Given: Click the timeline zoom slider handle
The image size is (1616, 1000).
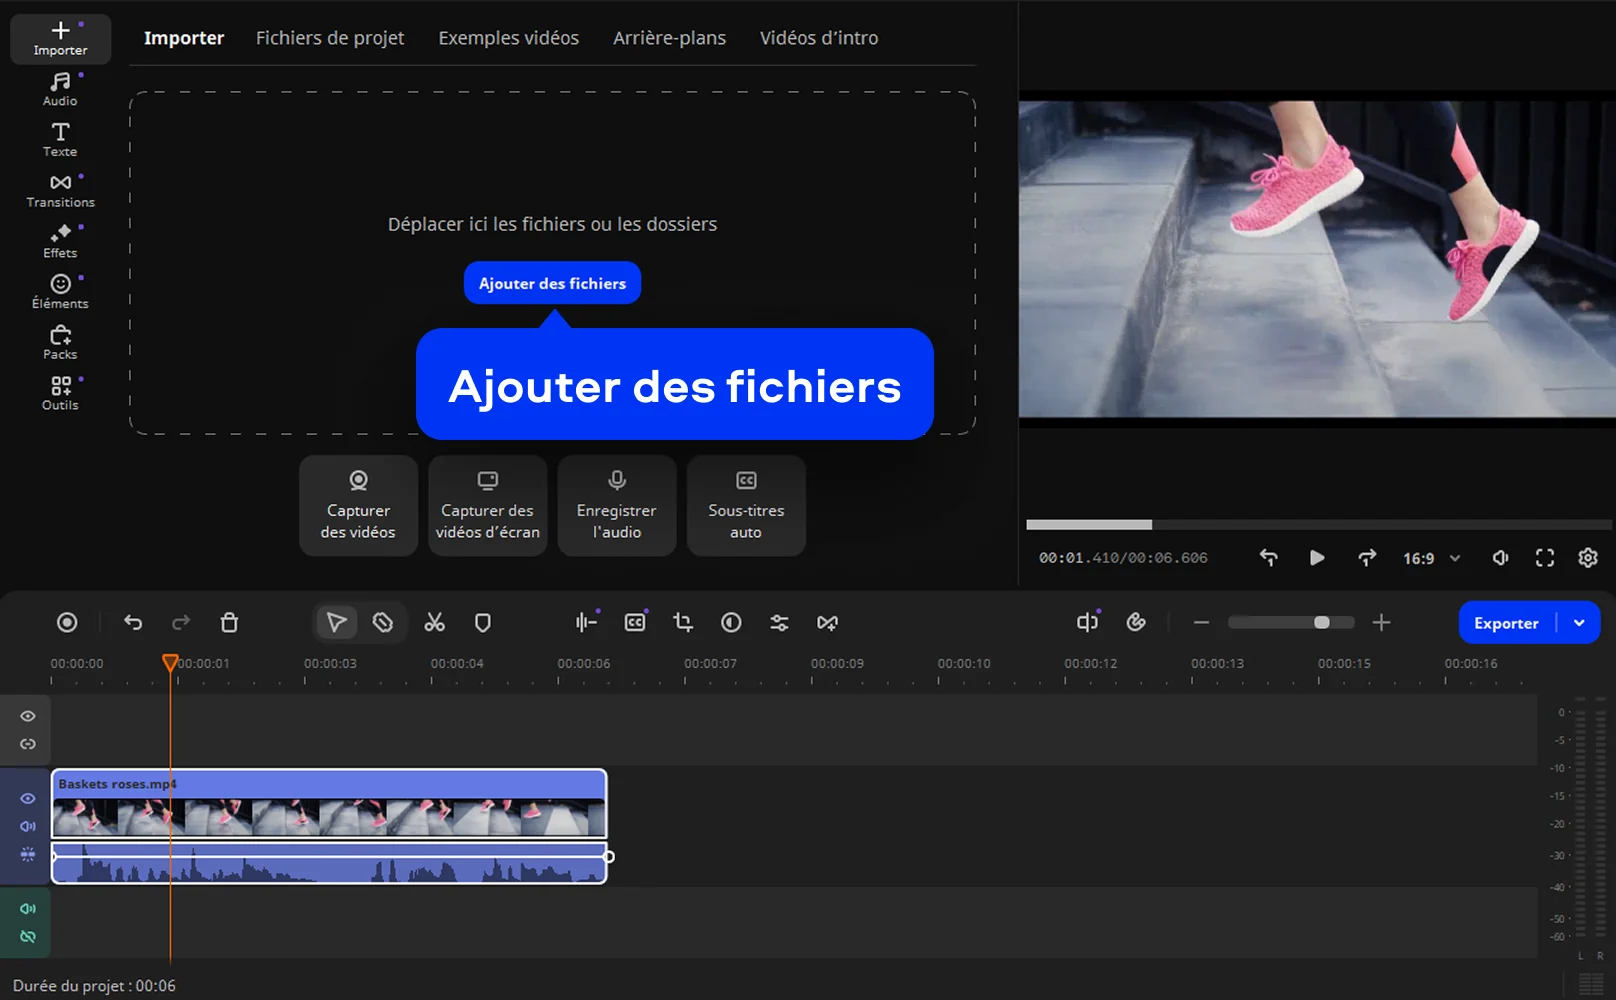Looking at the screenshot, I should point(1321,623).
